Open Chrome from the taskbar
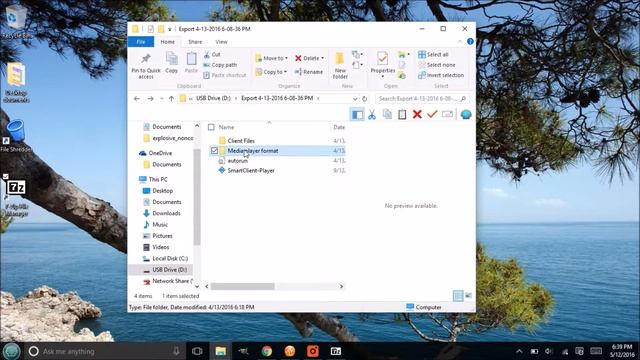Screen dimensions: 640x360 pos(267,351)
